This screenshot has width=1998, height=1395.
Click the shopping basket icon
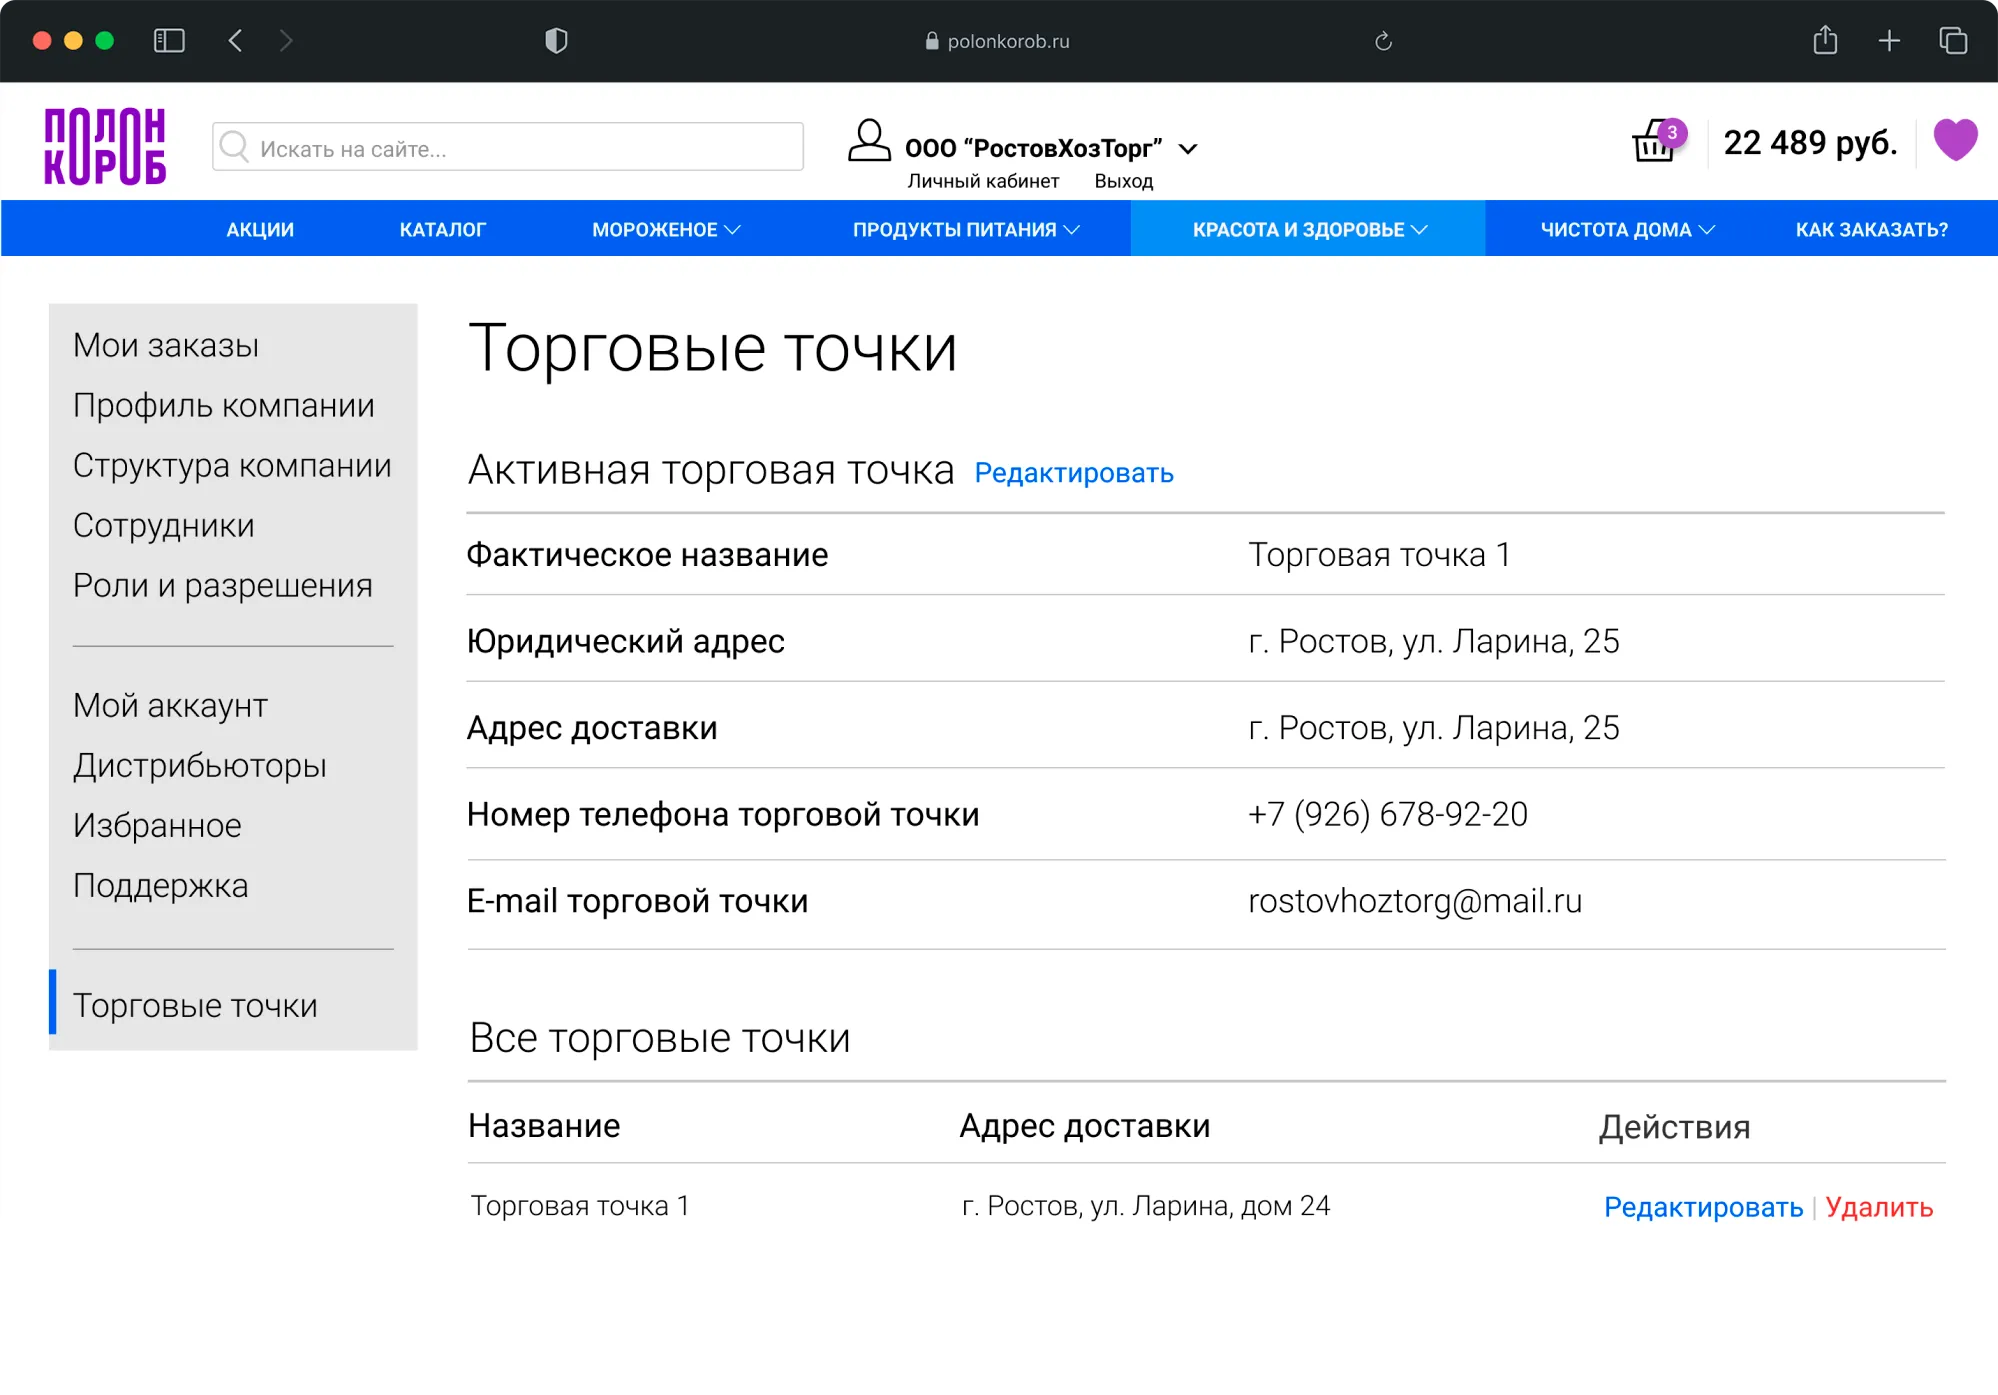(x=1654, y=143)
